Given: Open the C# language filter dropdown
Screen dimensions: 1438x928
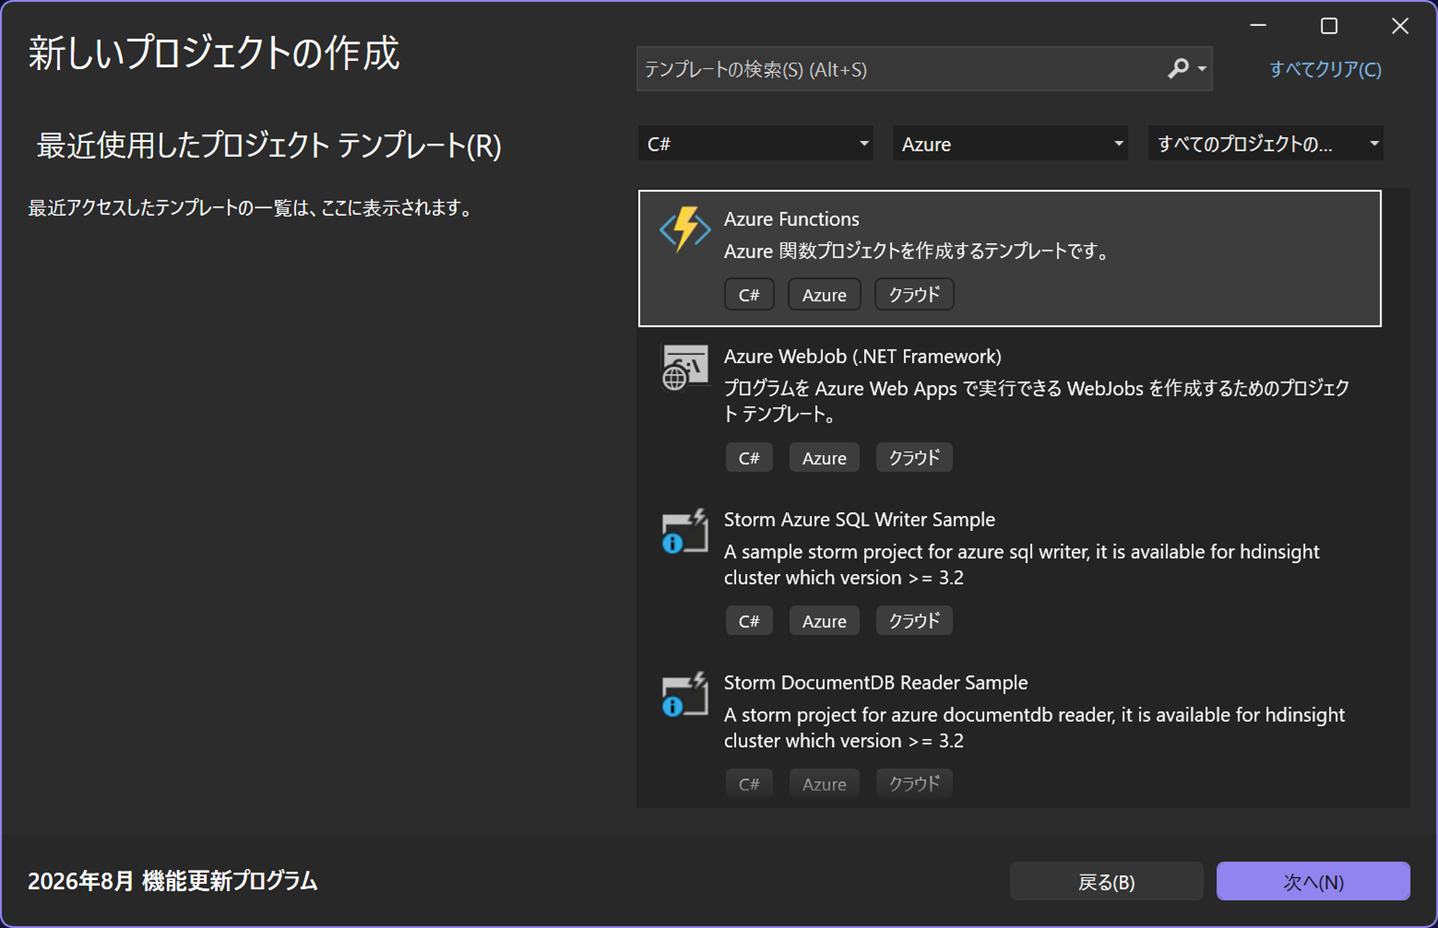Looking at the screenshot, I should coord(756,144).
